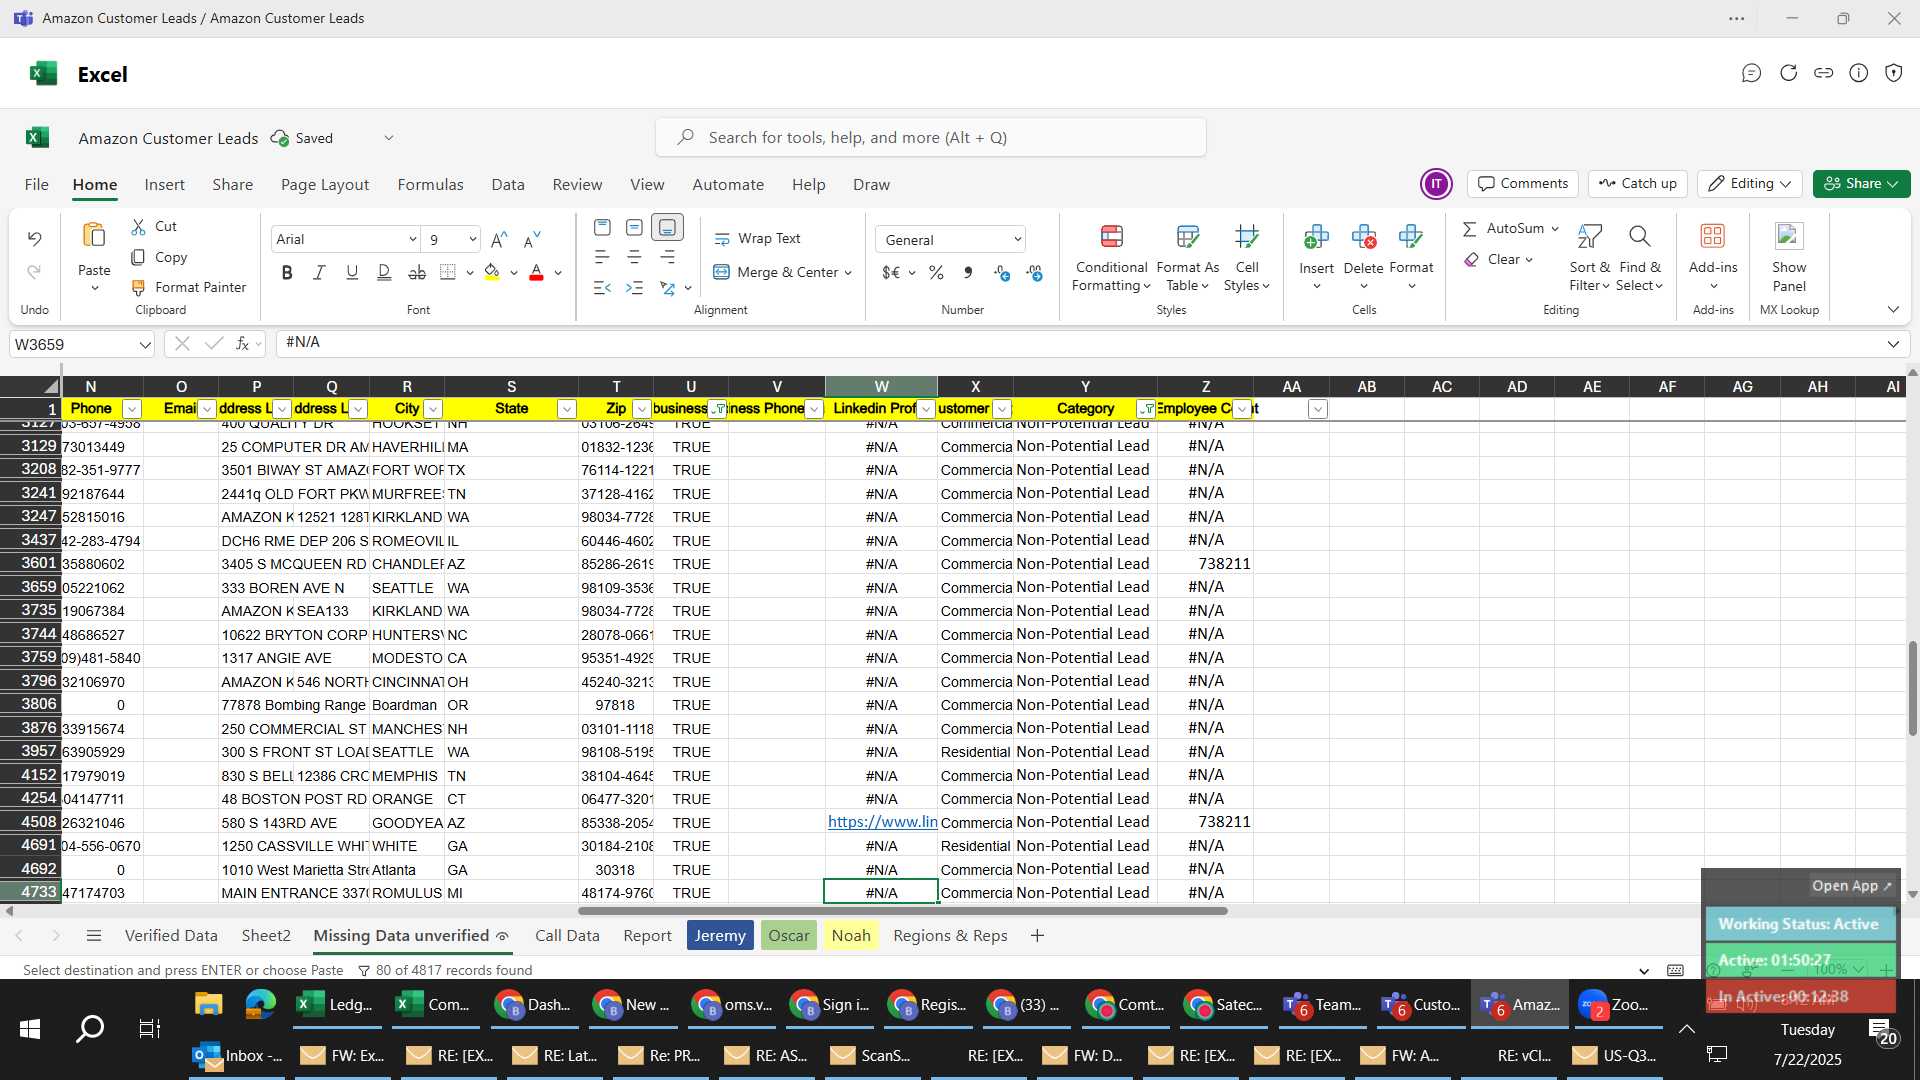Apply double underline formatting icon
This screenshot has height=1080, width=1920.
pyautogui.click(x=384, y=272)
